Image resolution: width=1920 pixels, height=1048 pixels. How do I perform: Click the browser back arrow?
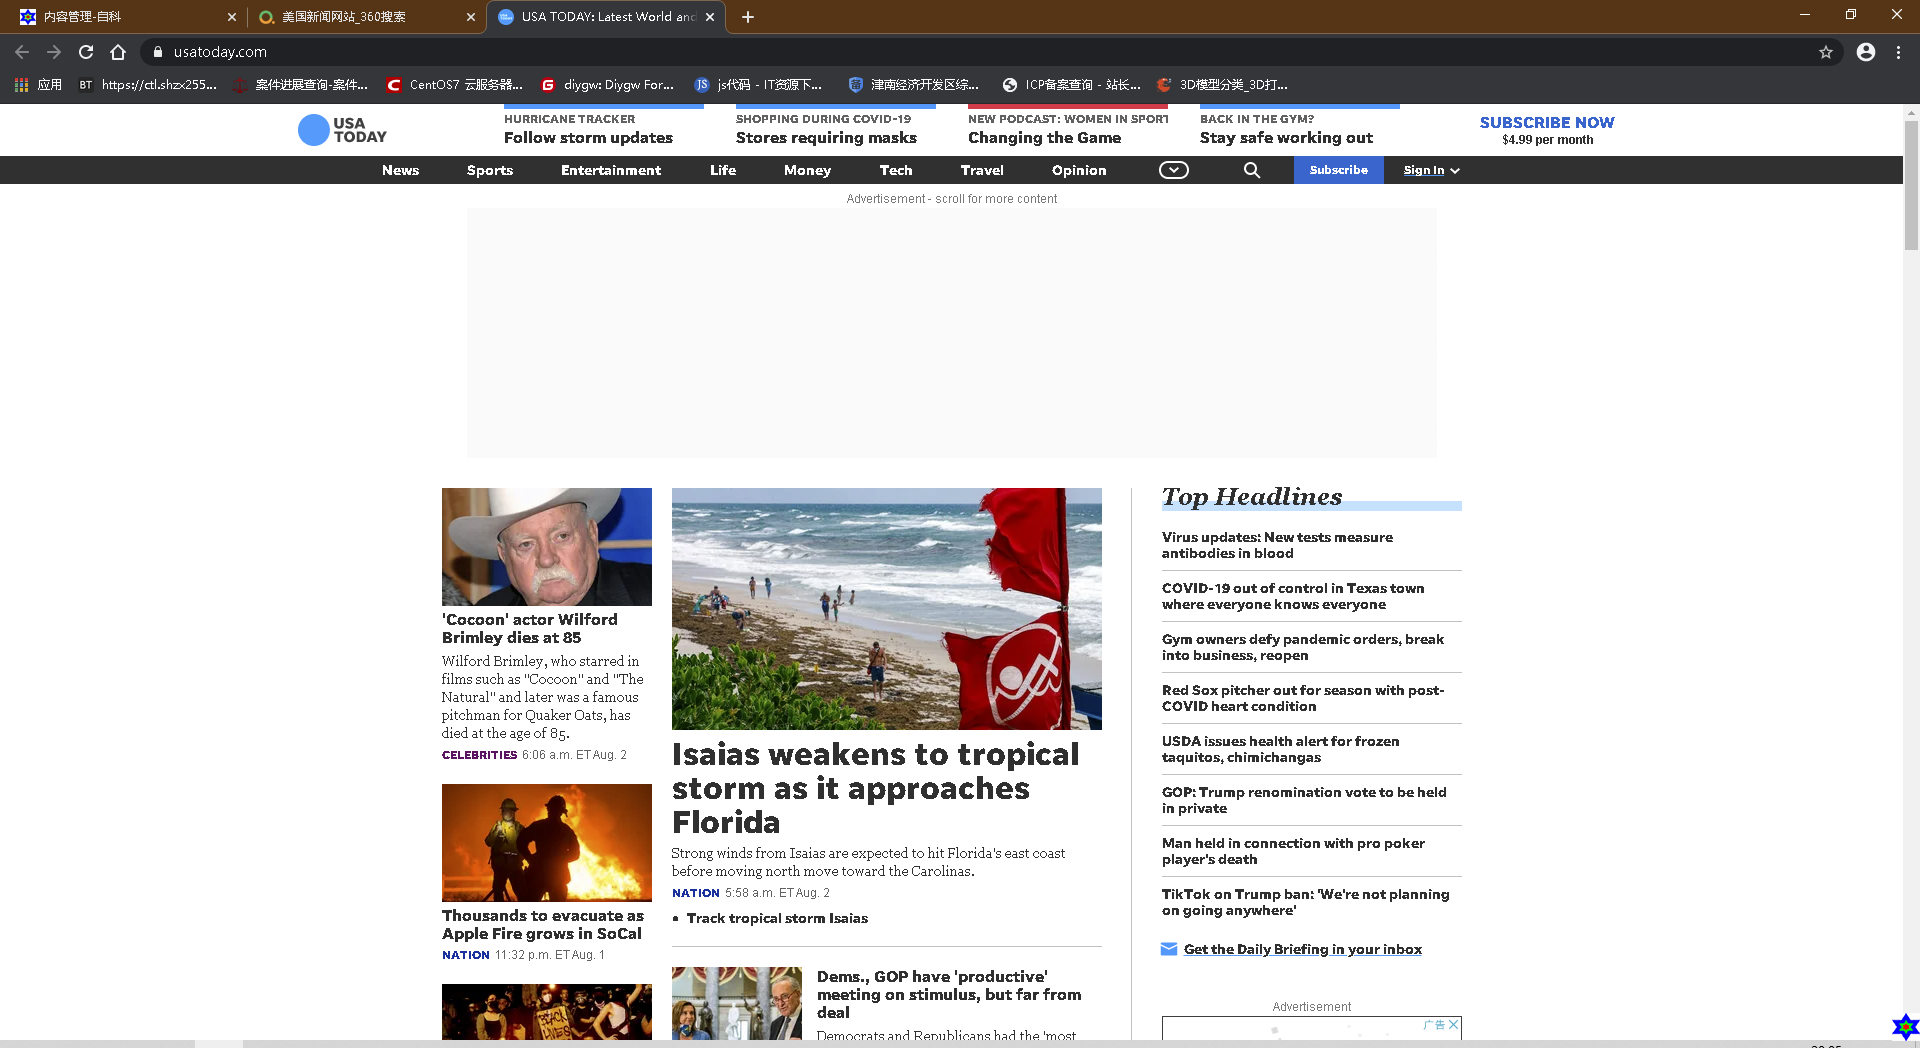pos(22,52)
